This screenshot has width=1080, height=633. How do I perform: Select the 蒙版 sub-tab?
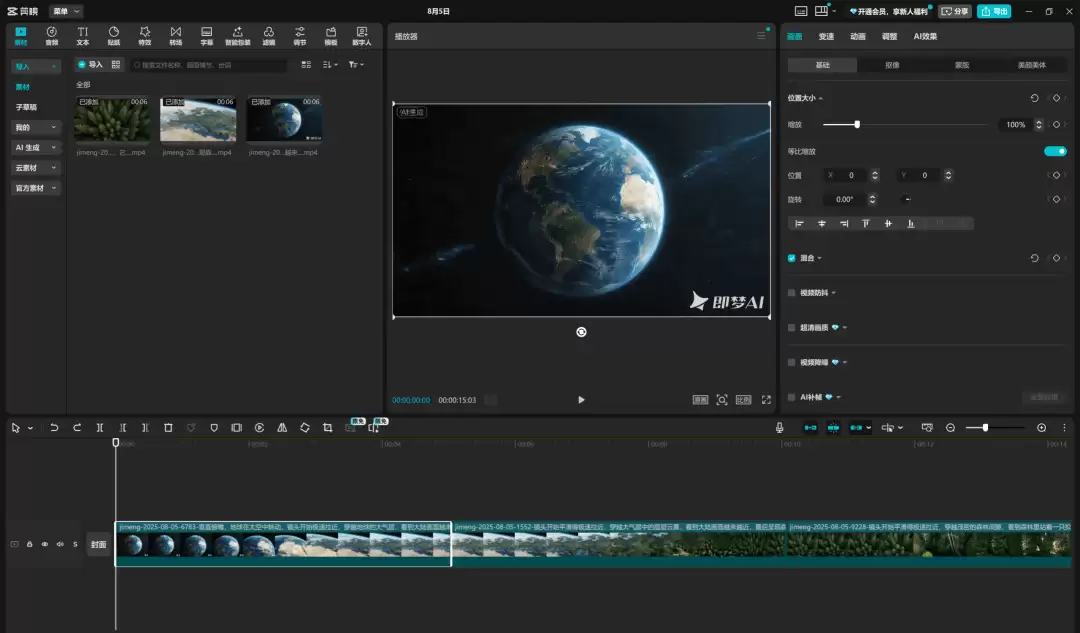click(962, 65)
